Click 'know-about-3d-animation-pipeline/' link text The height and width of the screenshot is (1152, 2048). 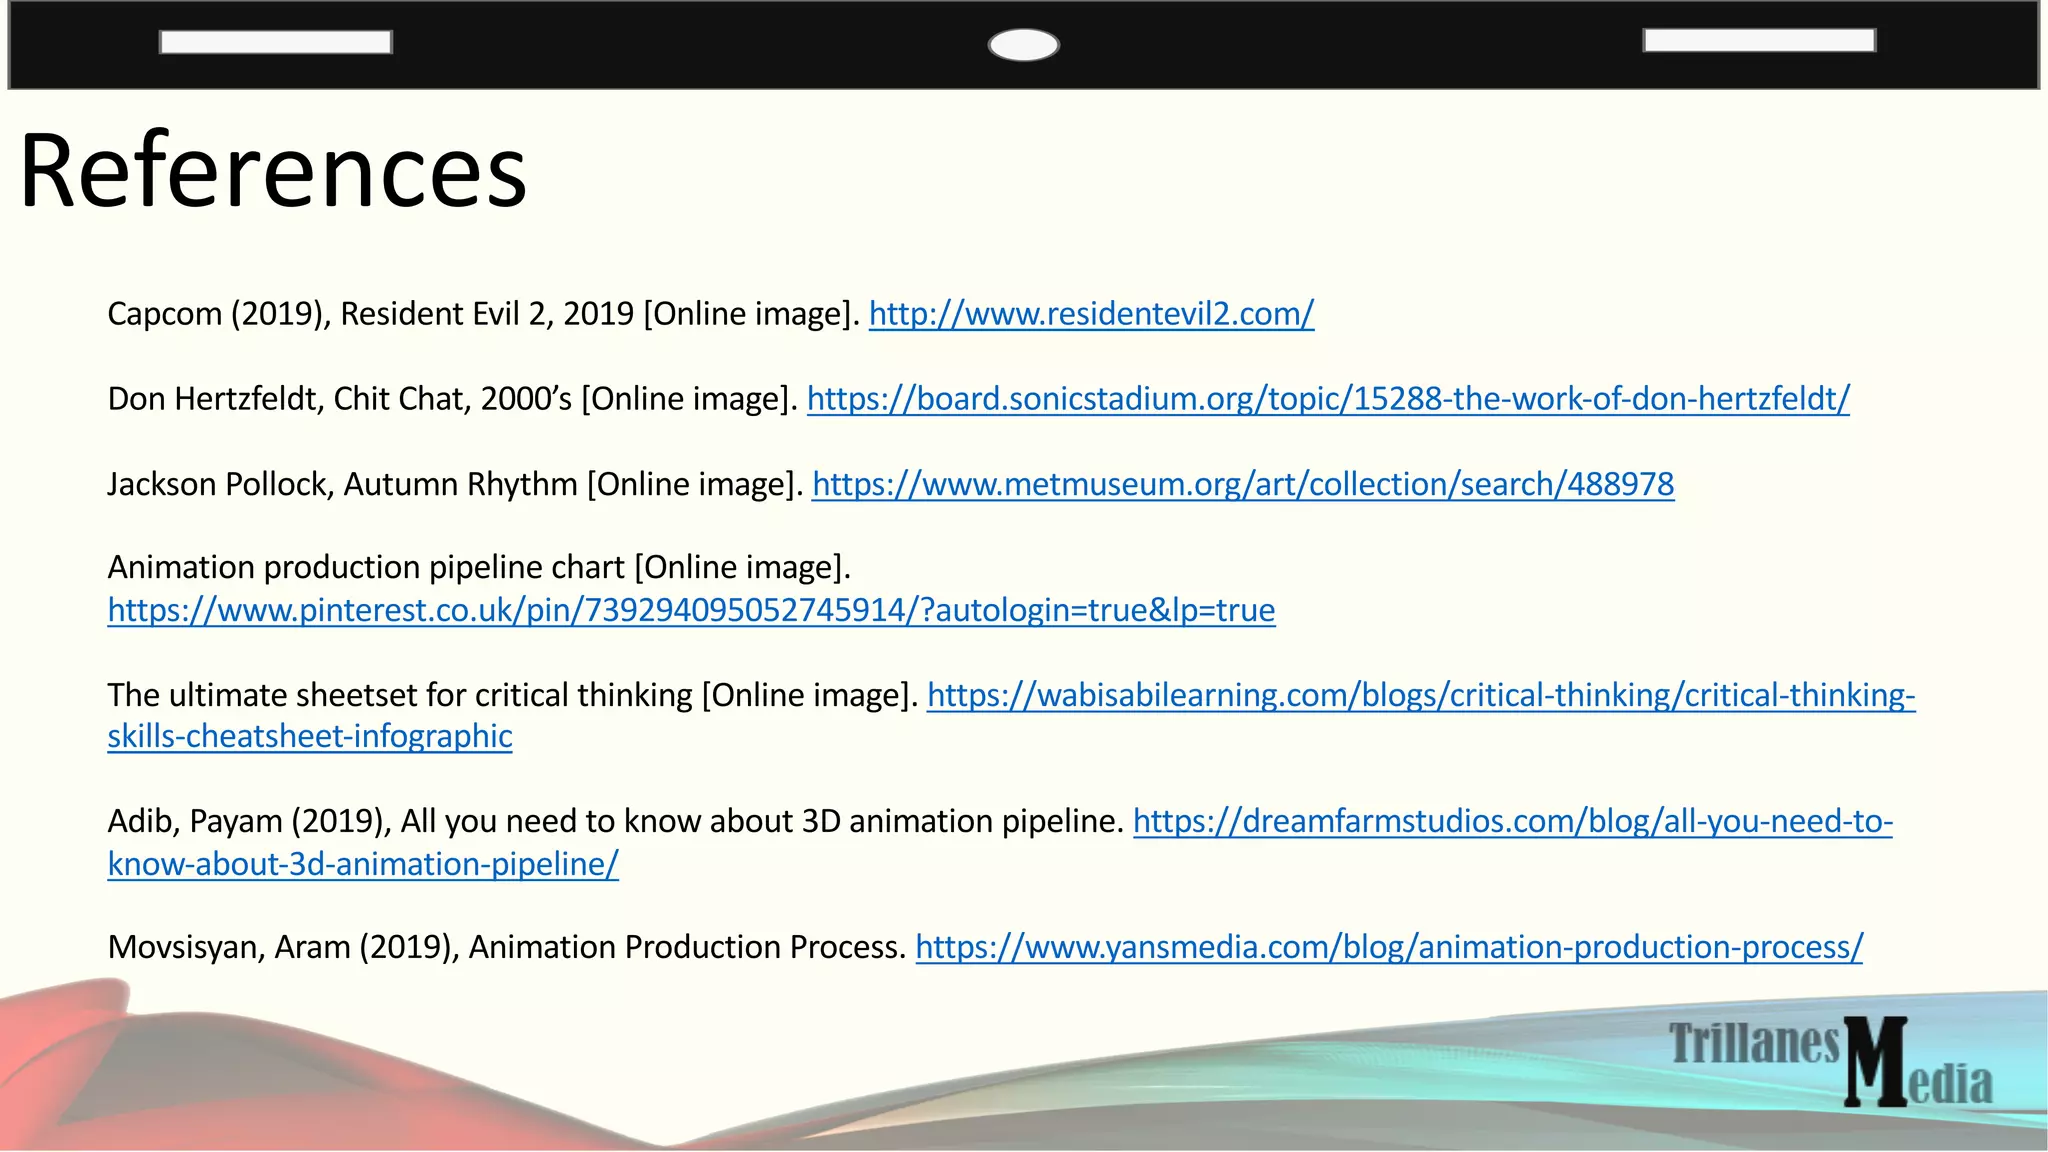coord(363,864)
